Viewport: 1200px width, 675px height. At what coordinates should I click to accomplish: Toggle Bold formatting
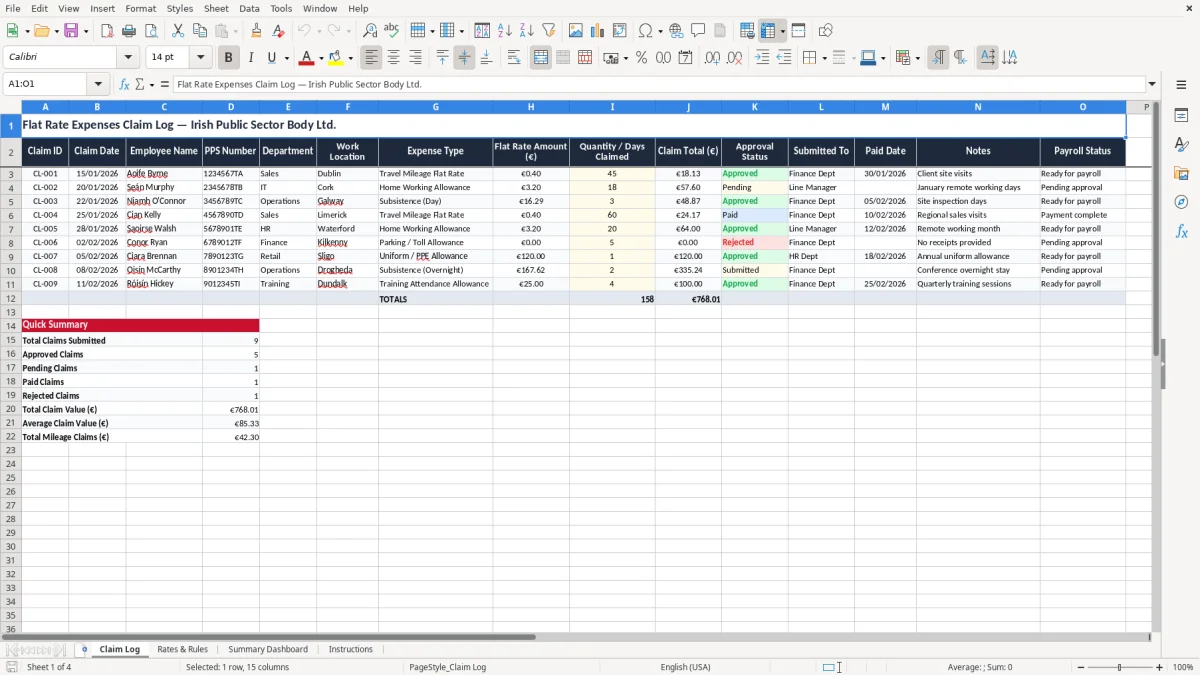[228, 58]
